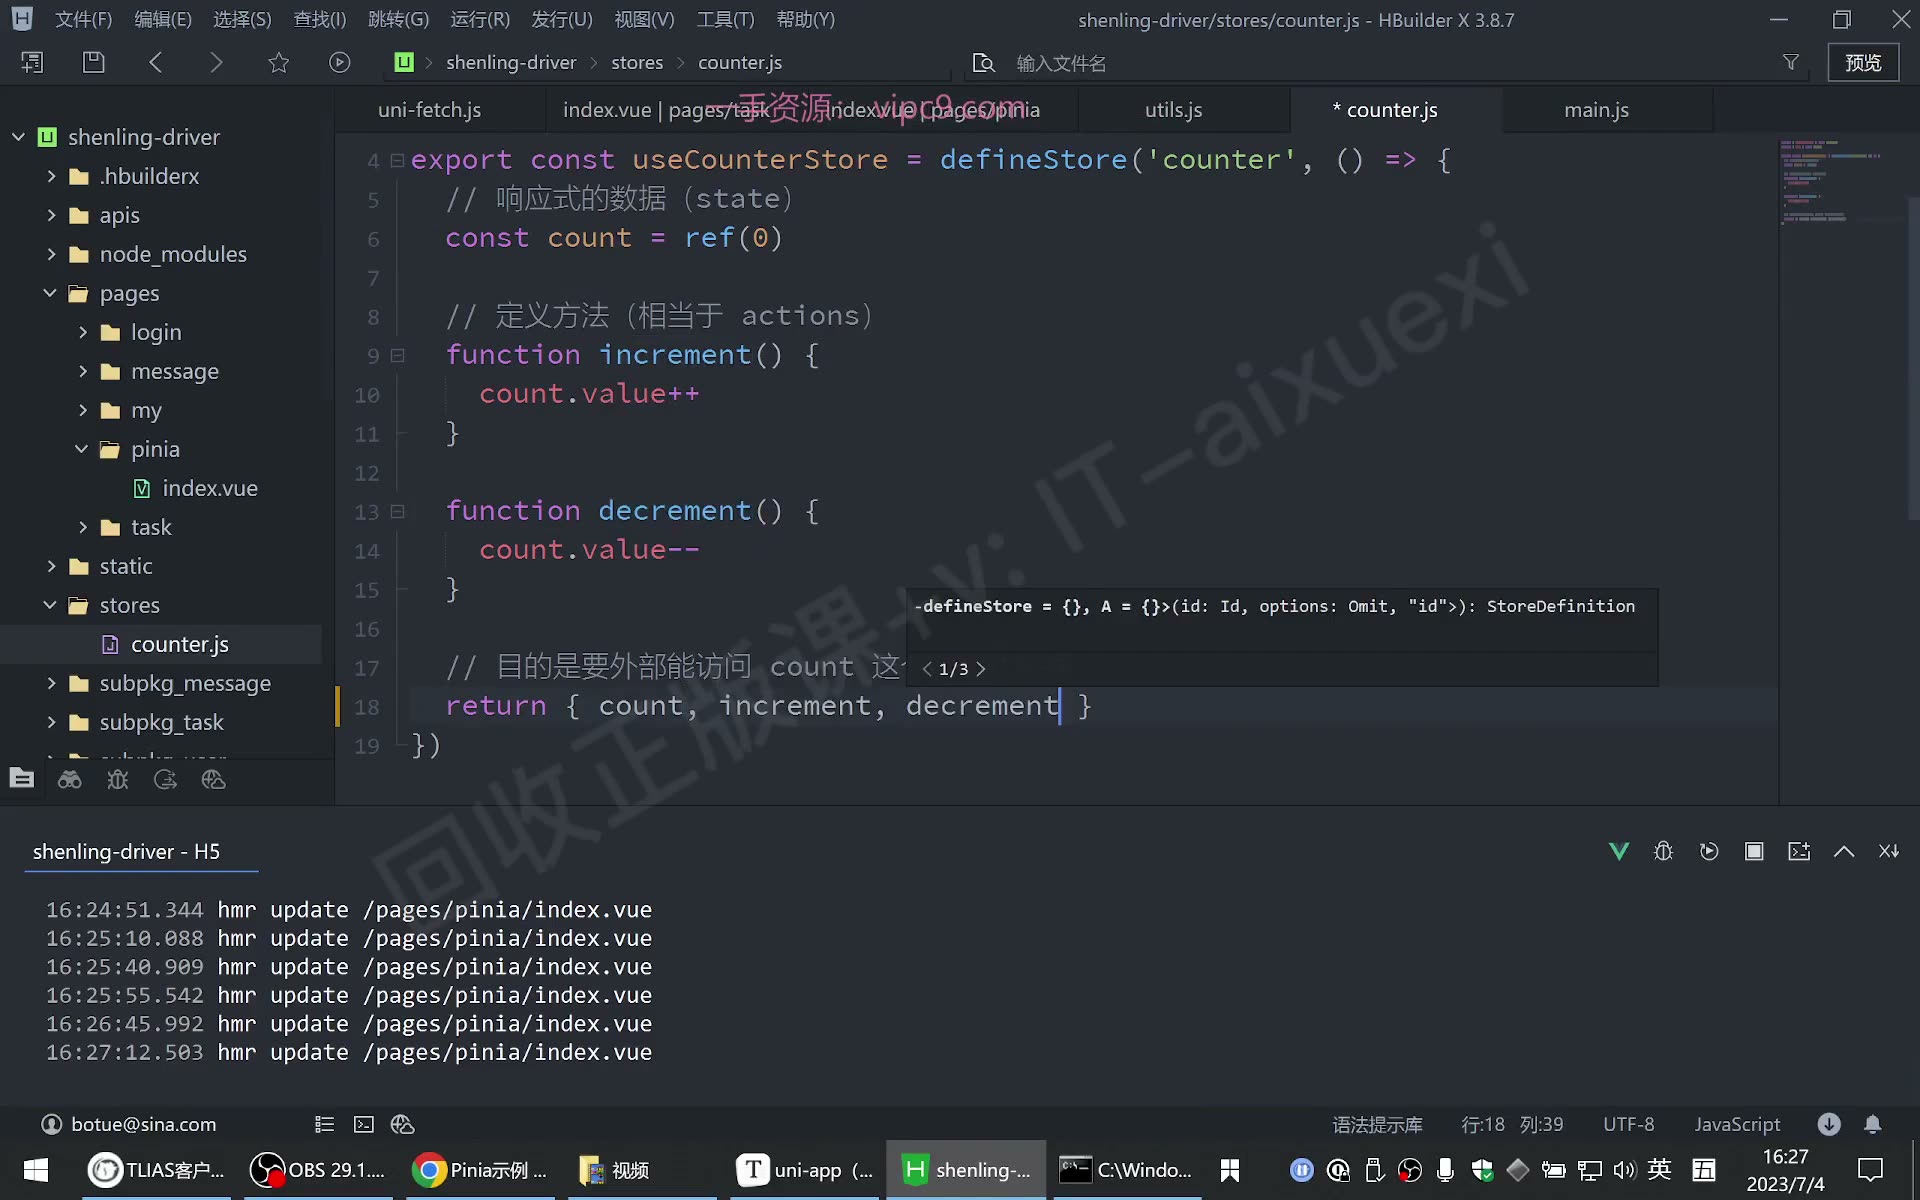
Task: Switch to the main.js tab
Action: [1597, 110]
